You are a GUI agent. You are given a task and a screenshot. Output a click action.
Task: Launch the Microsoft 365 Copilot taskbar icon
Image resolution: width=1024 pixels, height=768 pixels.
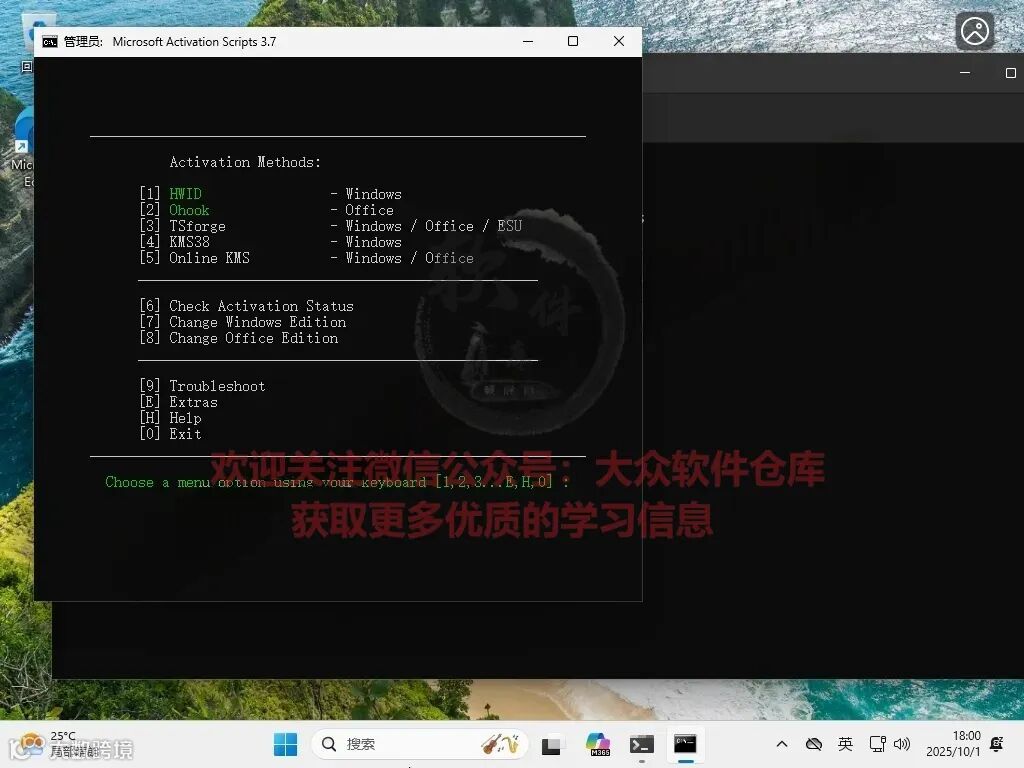pyautogui.click(x=598, y=744)
